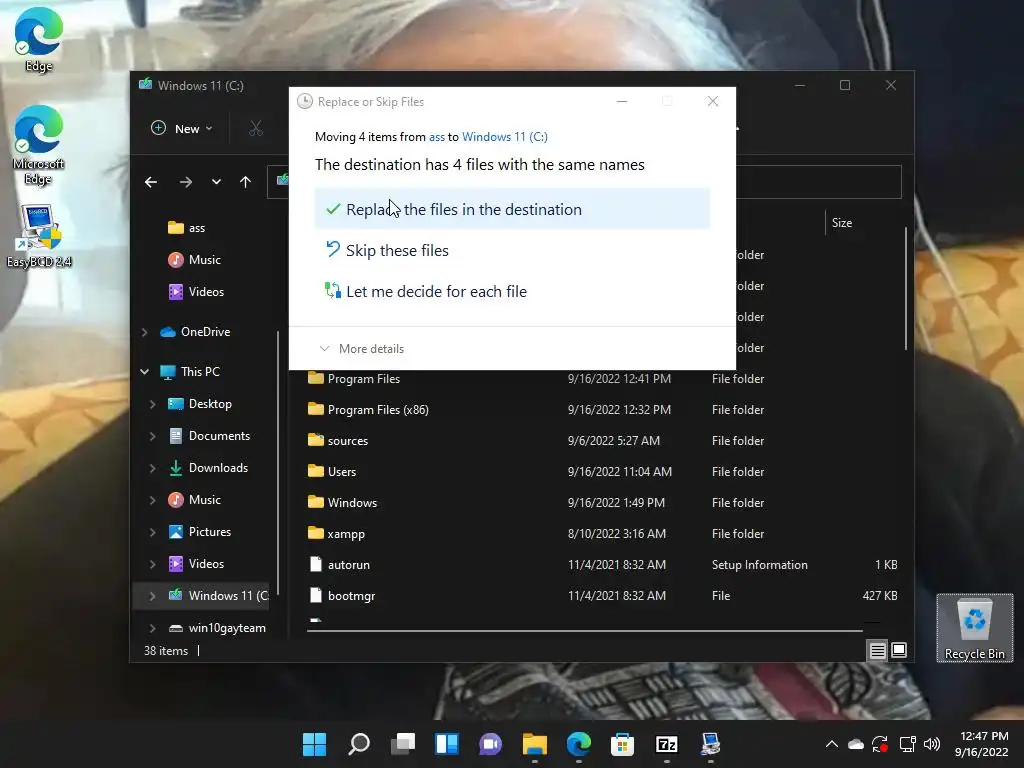1024x768 pixels.
Task: Click the volume speaker tray icon
Action: (932, 744)
